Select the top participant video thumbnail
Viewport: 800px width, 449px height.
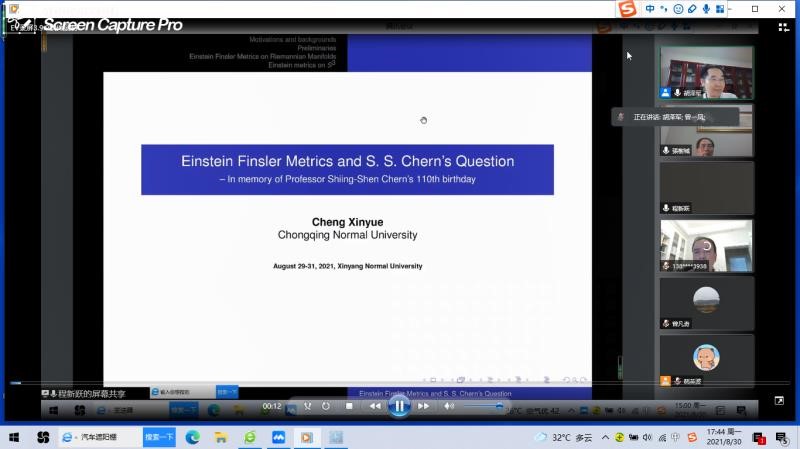706,72
